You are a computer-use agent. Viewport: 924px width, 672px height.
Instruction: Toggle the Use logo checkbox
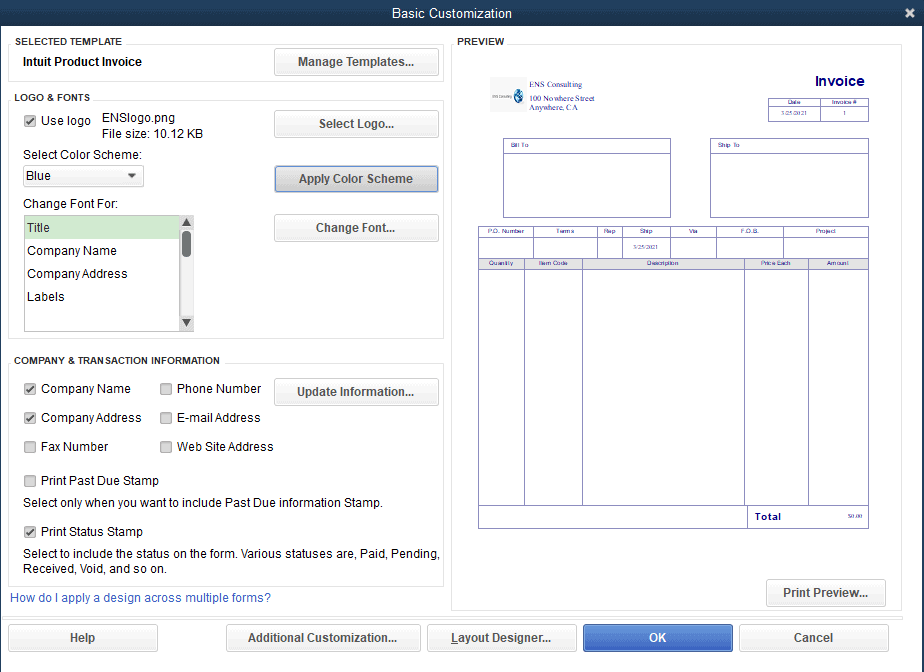point(30,121)
